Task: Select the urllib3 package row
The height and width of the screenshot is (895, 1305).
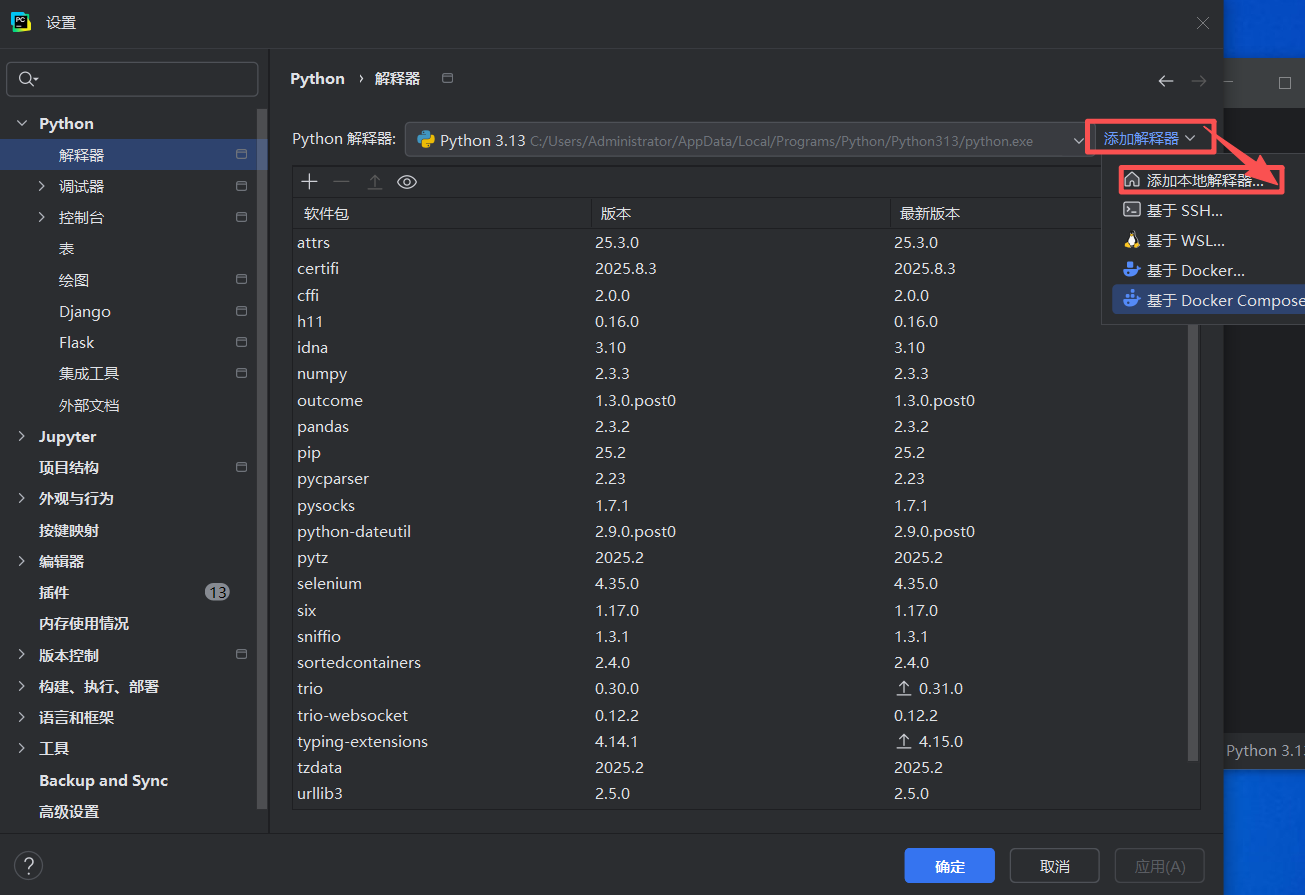Action: click(740, 793)
